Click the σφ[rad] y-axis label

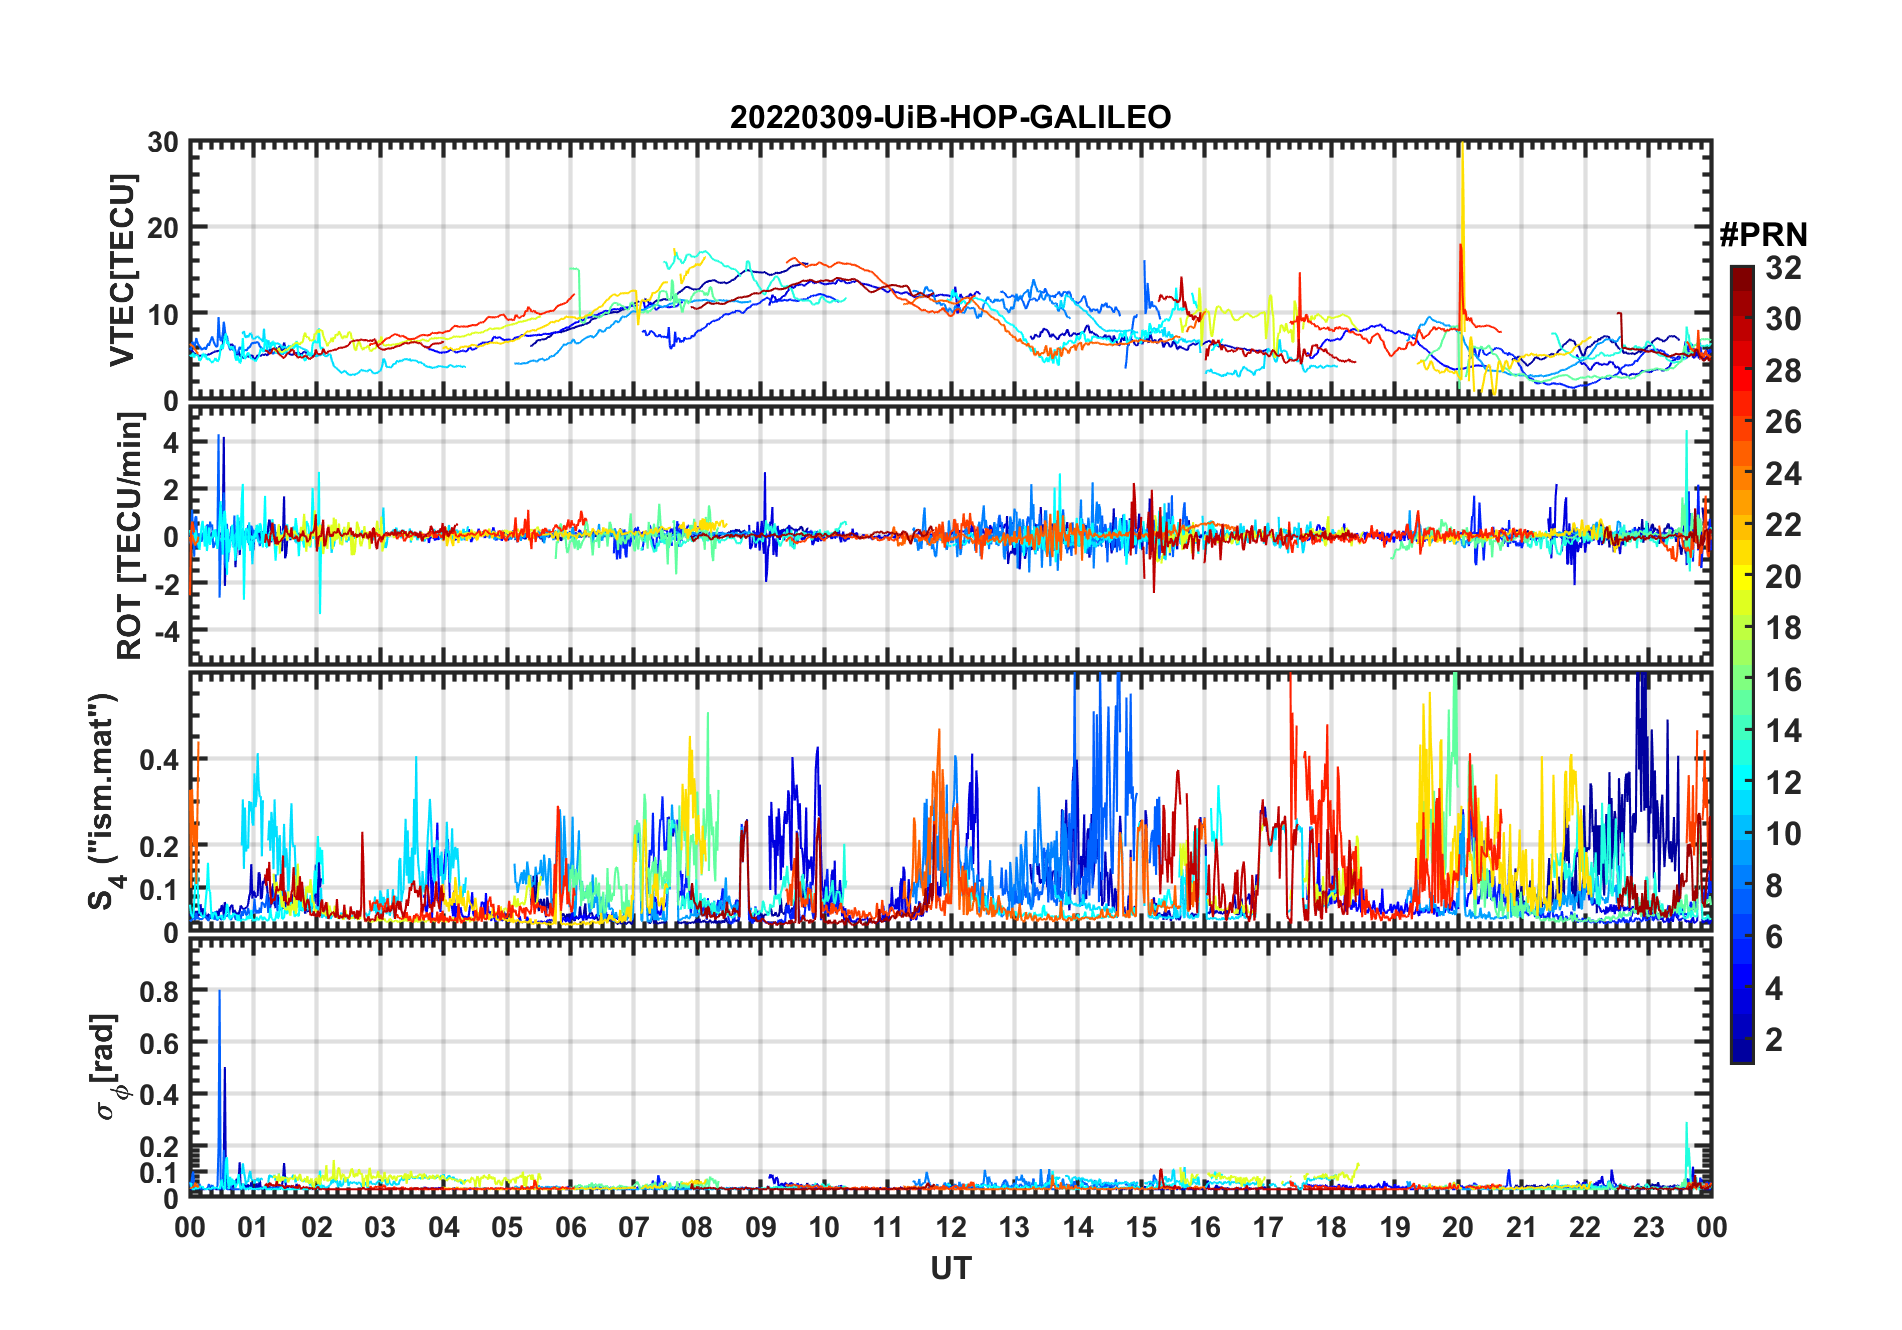coord(106,1066)
